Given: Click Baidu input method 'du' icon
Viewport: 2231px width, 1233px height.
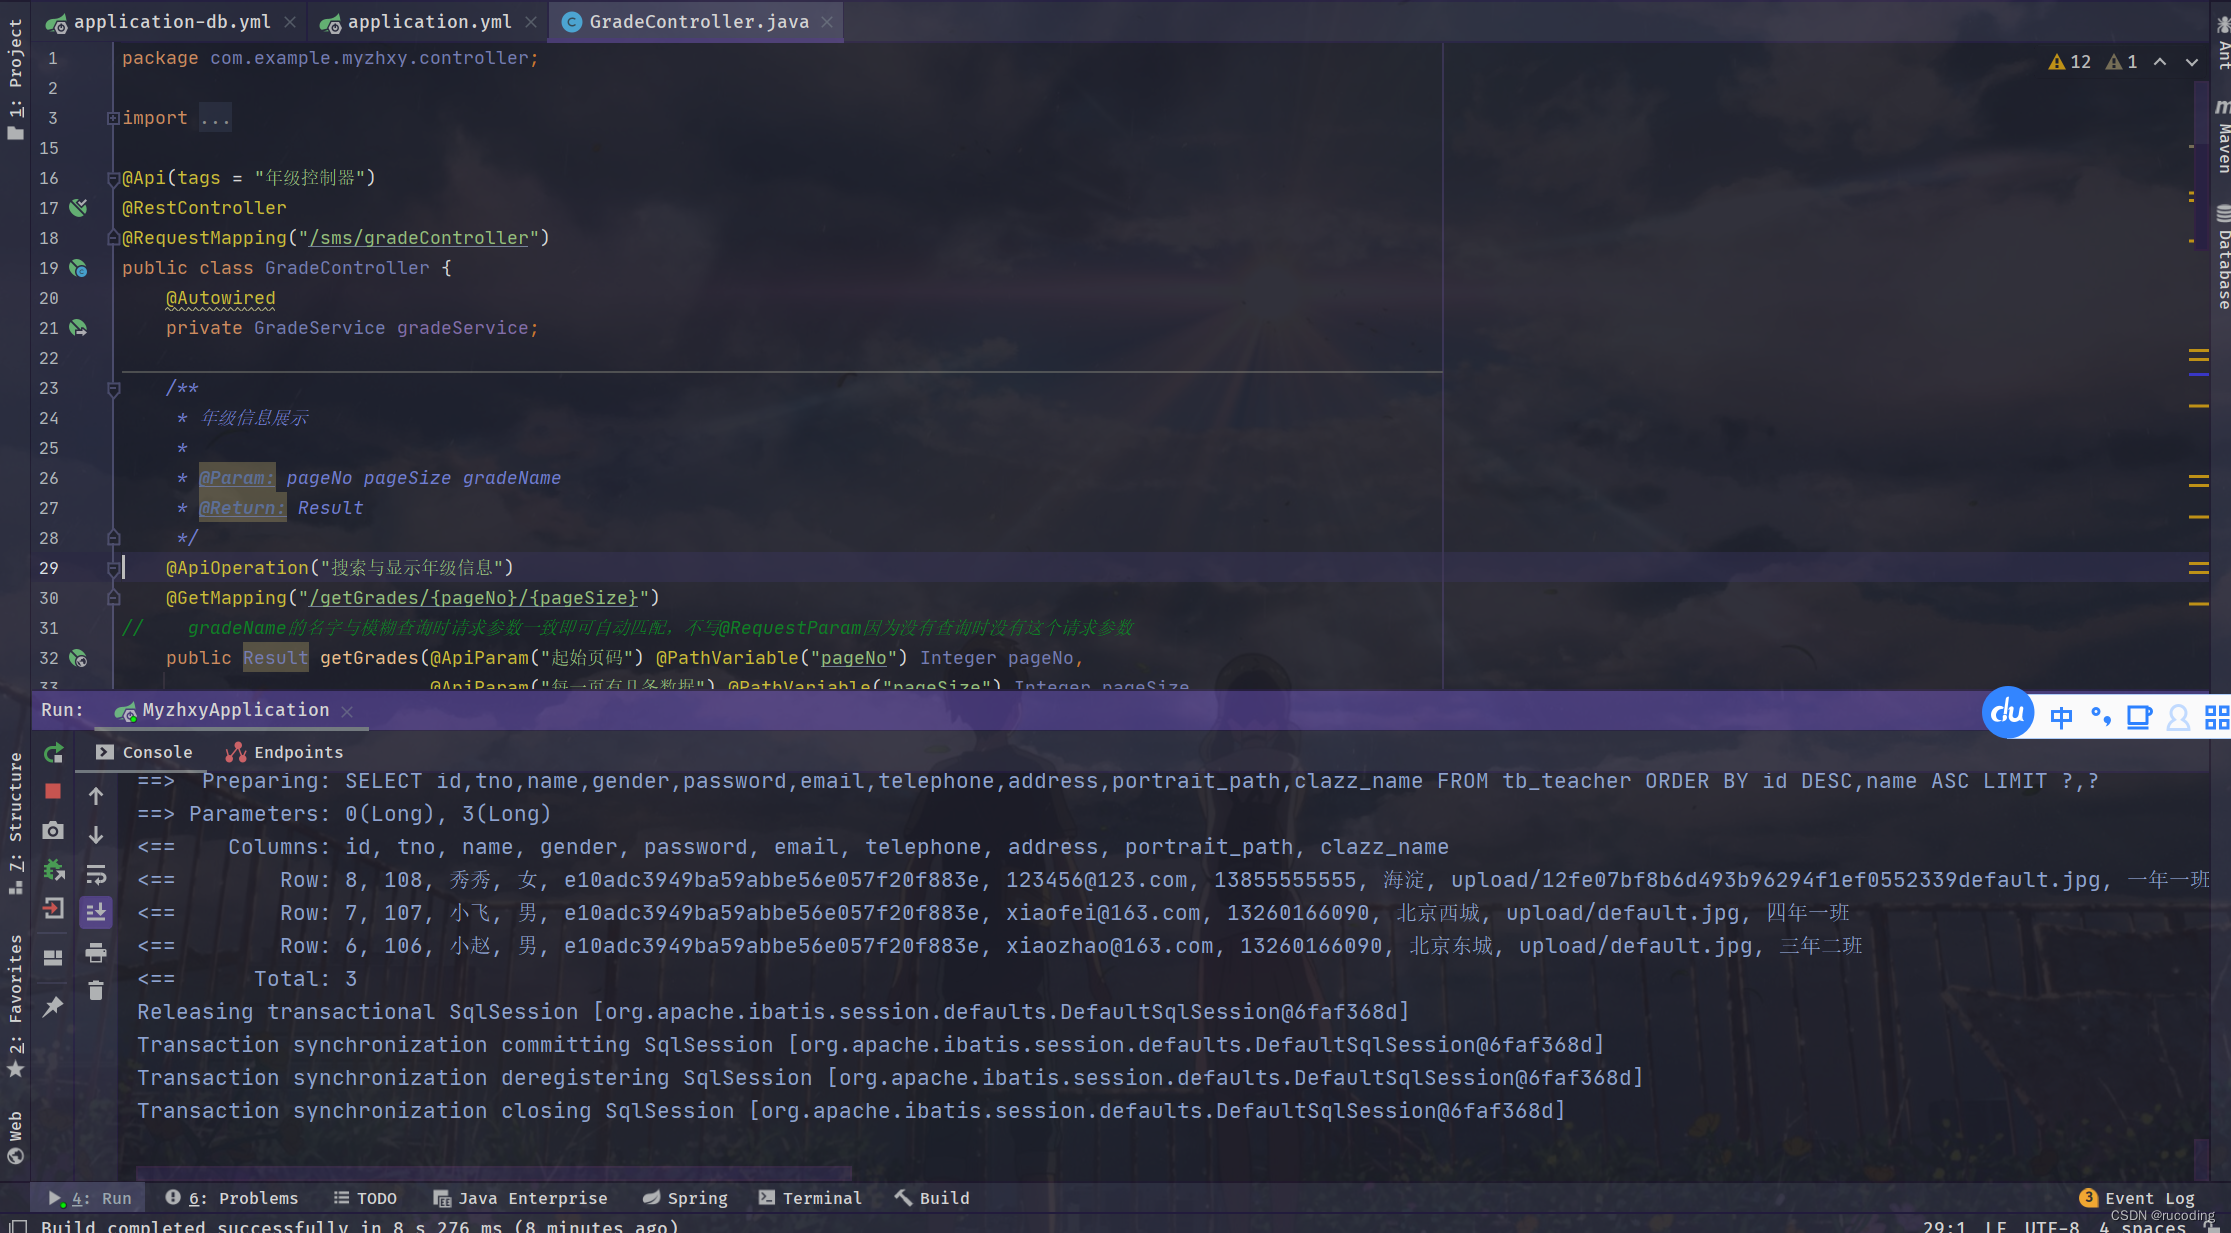Looking at the screenshot, I should [x=2007, y=713].
